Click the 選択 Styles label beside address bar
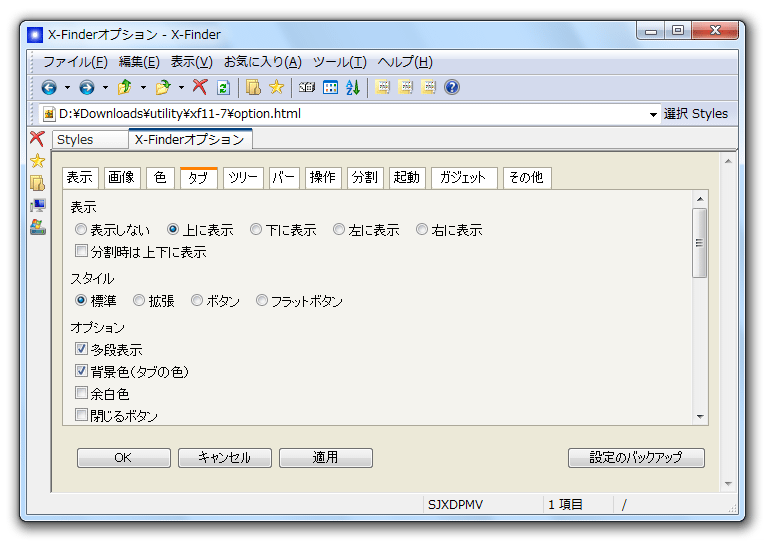The height and width of the screenshot is (545, 768). tap(696, 114)
